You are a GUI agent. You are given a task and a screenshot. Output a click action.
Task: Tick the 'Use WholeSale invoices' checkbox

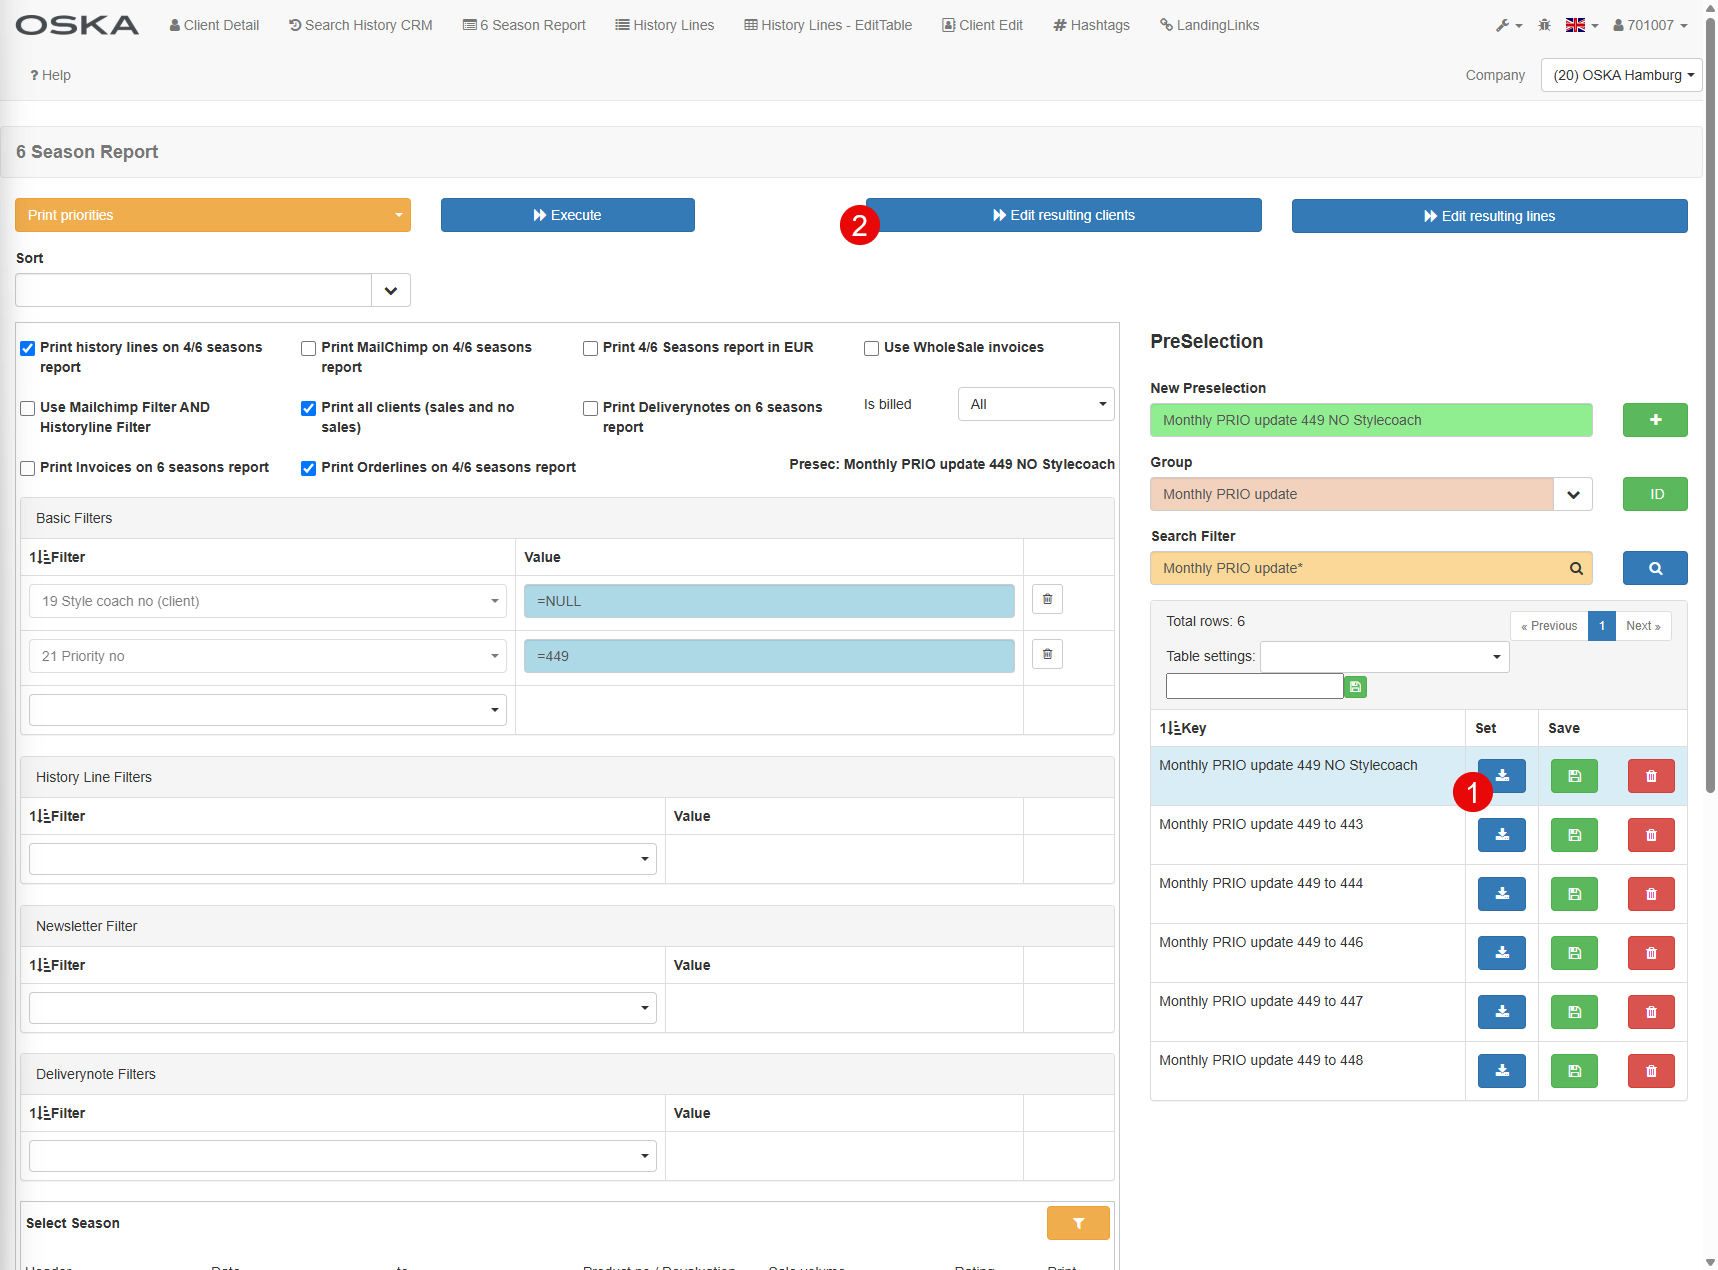coord(871,348)
